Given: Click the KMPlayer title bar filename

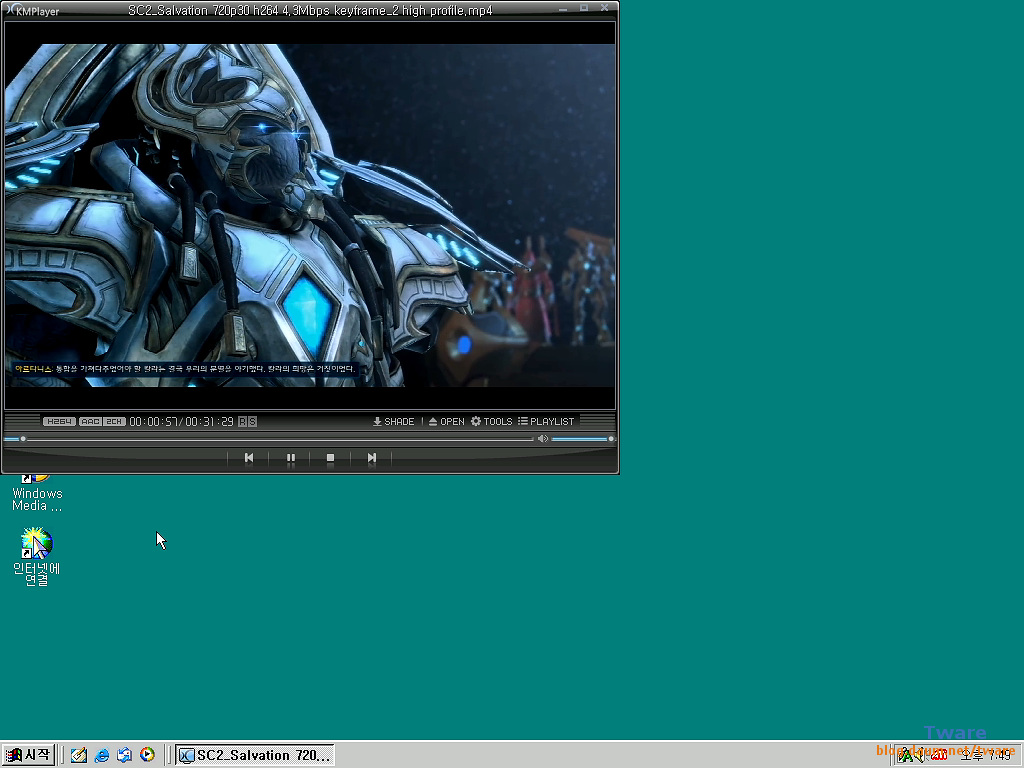Looking at the screenshot, I should click(310, 10).
